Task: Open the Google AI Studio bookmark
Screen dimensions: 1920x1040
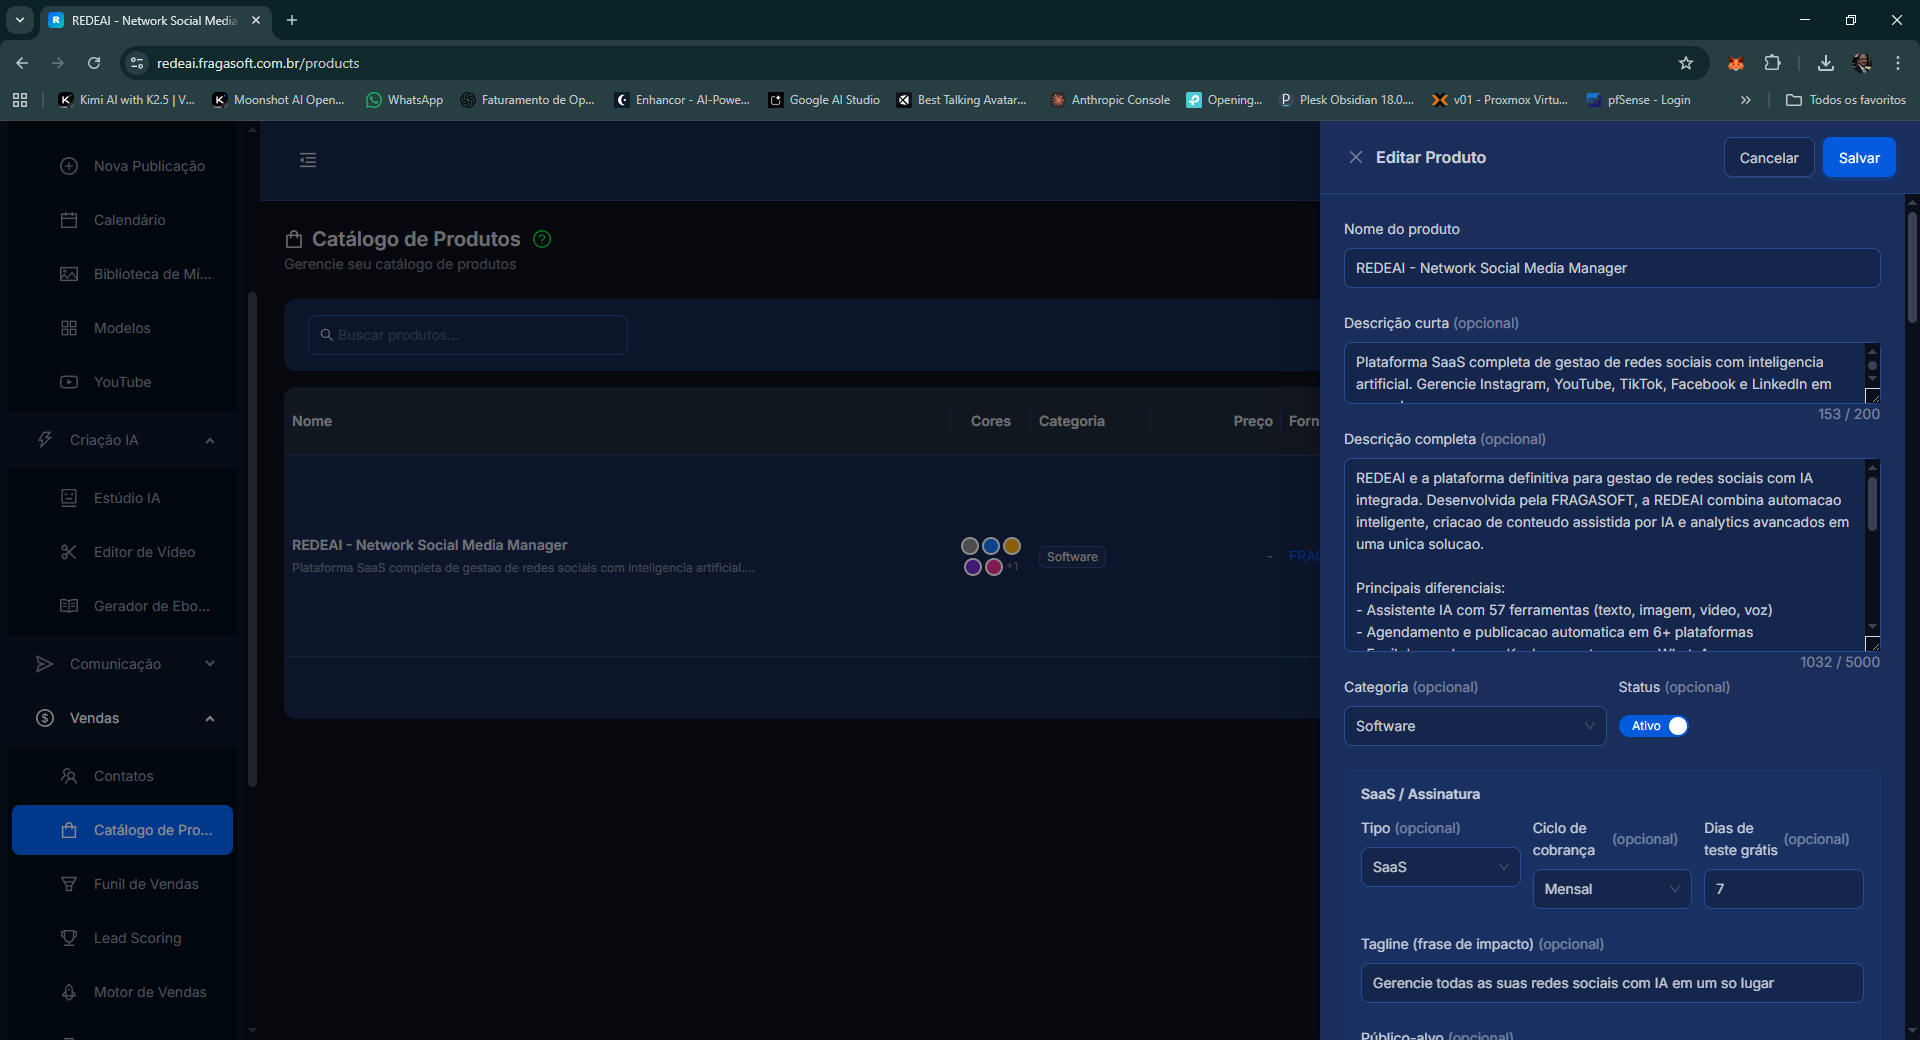Action: (824, 100)
